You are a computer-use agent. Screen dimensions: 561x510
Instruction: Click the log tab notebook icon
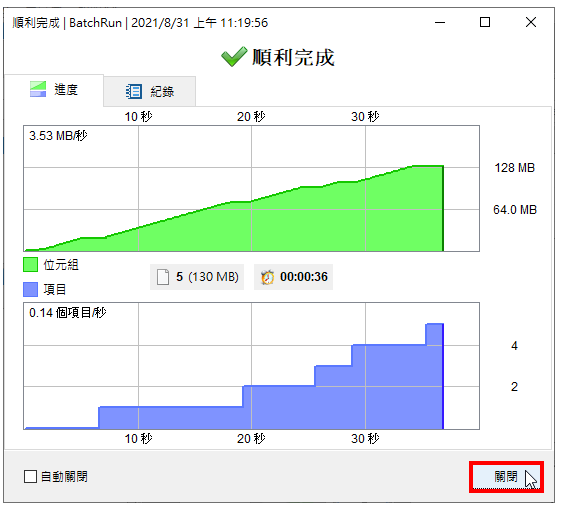(134, 92)
